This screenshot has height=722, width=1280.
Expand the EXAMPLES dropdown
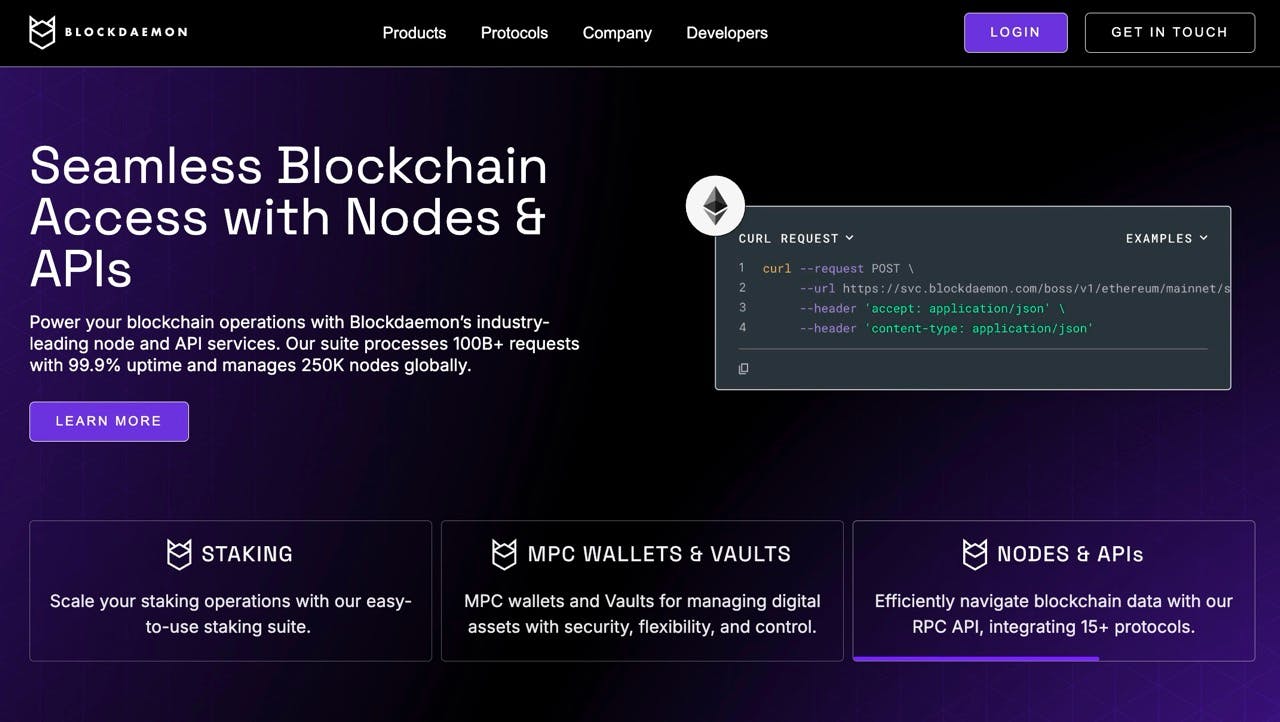(1167, 238)
